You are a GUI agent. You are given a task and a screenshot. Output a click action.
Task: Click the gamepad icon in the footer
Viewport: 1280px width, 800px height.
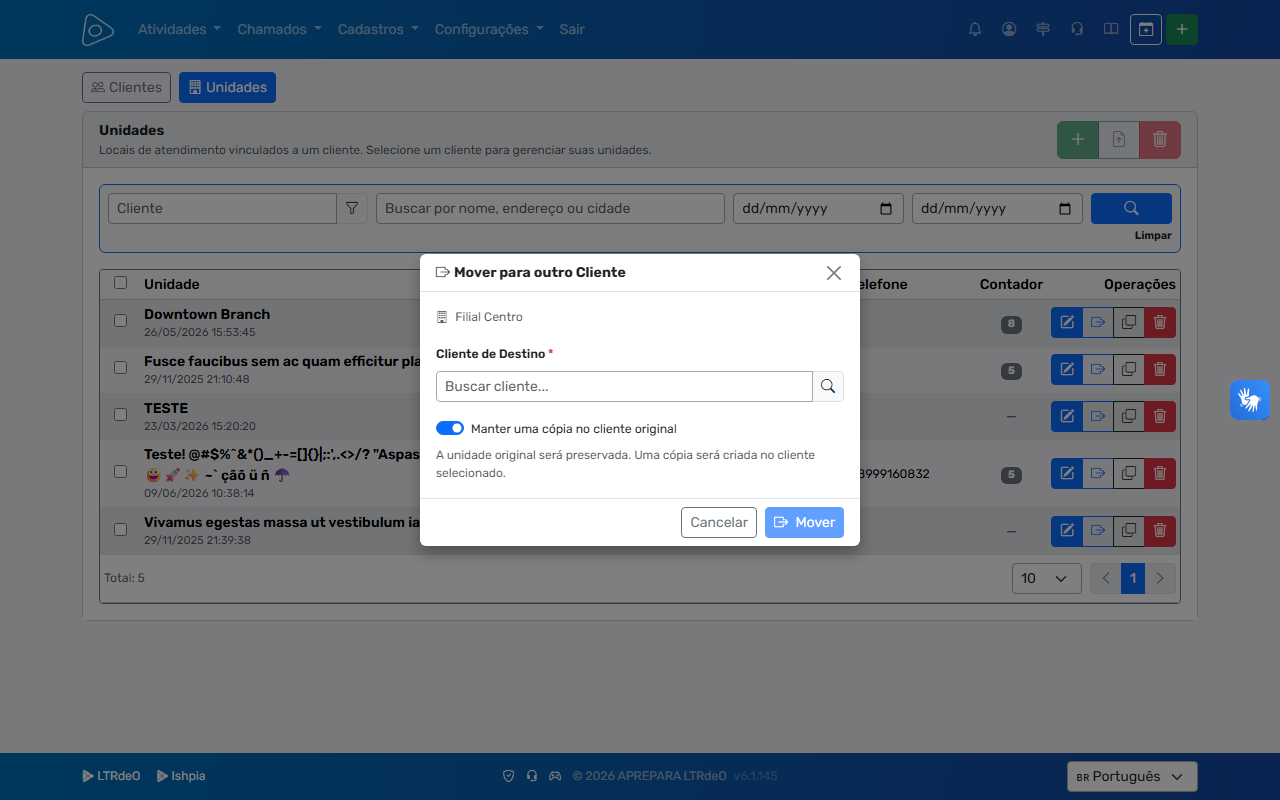[555, 776]
